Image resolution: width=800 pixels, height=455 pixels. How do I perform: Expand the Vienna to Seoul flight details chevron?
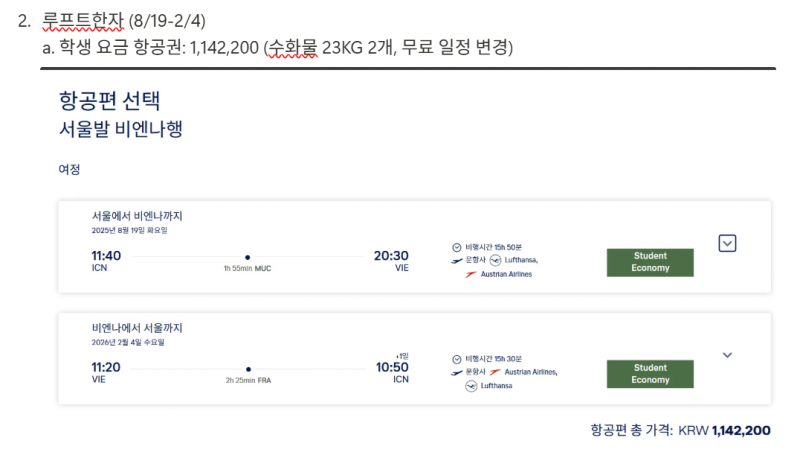(727, 355)
